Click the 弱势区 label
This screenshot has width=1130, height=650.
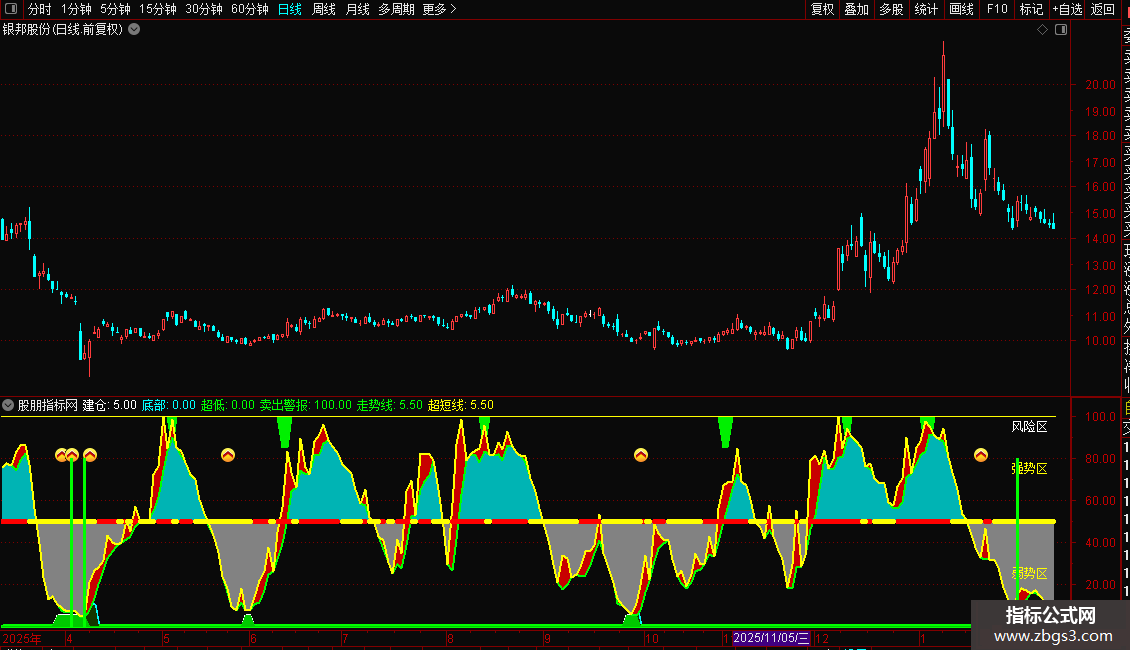pyautogui.click(x=1029, y=574)
